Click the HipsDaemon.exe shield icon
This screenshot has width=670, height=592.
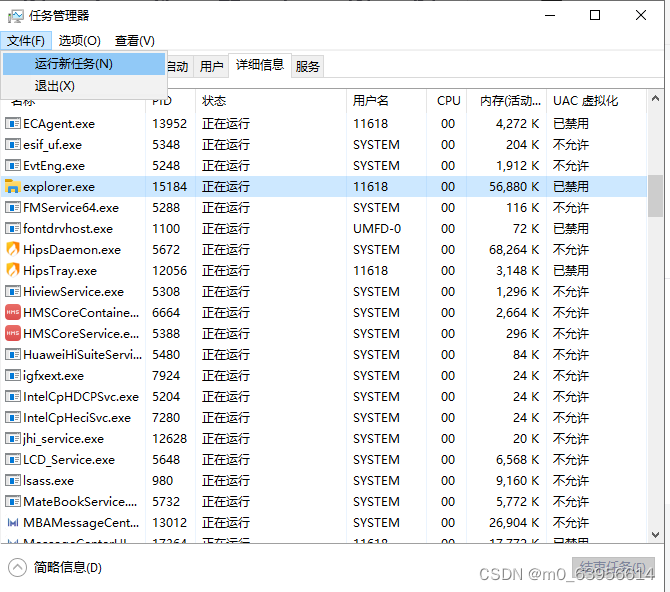click(13, 249)
